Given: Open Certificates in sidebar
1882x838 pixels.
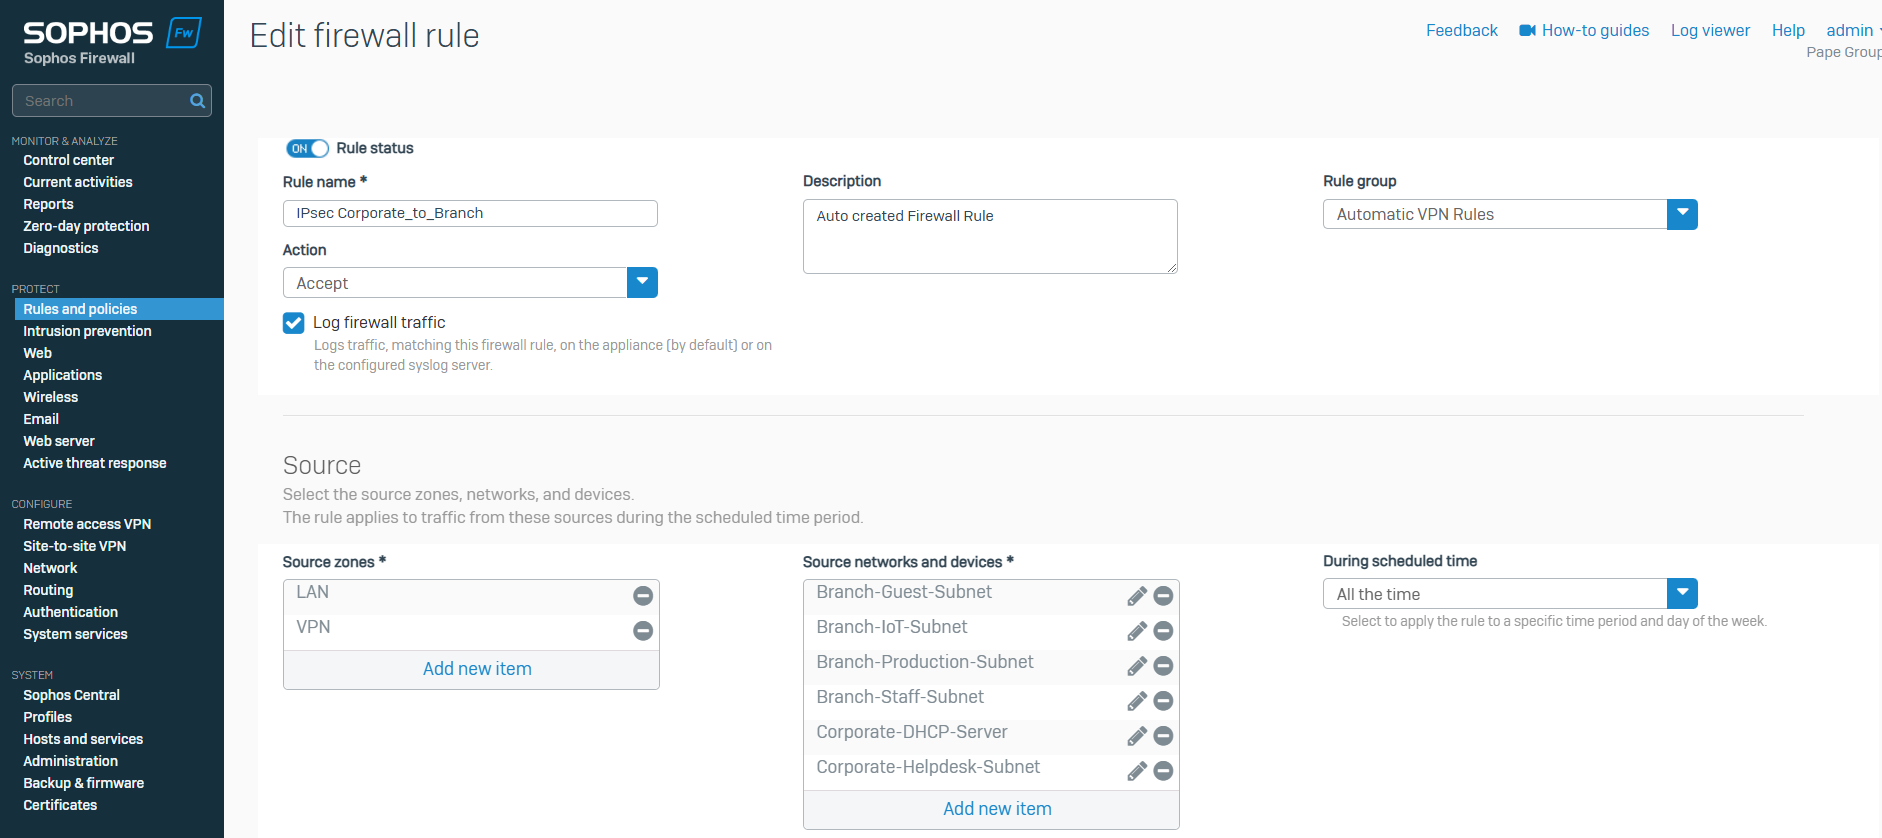Looking at the screenshot, I should [60, 805].
